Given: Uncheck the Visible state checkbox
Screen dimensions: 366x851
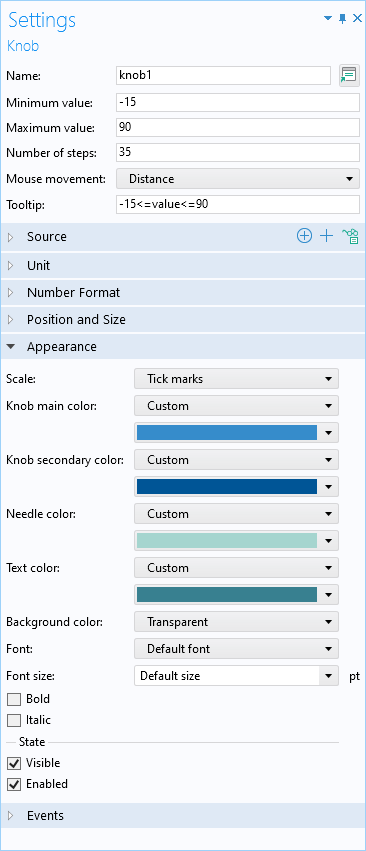Looking at the screenshot, I should [14, 763].
